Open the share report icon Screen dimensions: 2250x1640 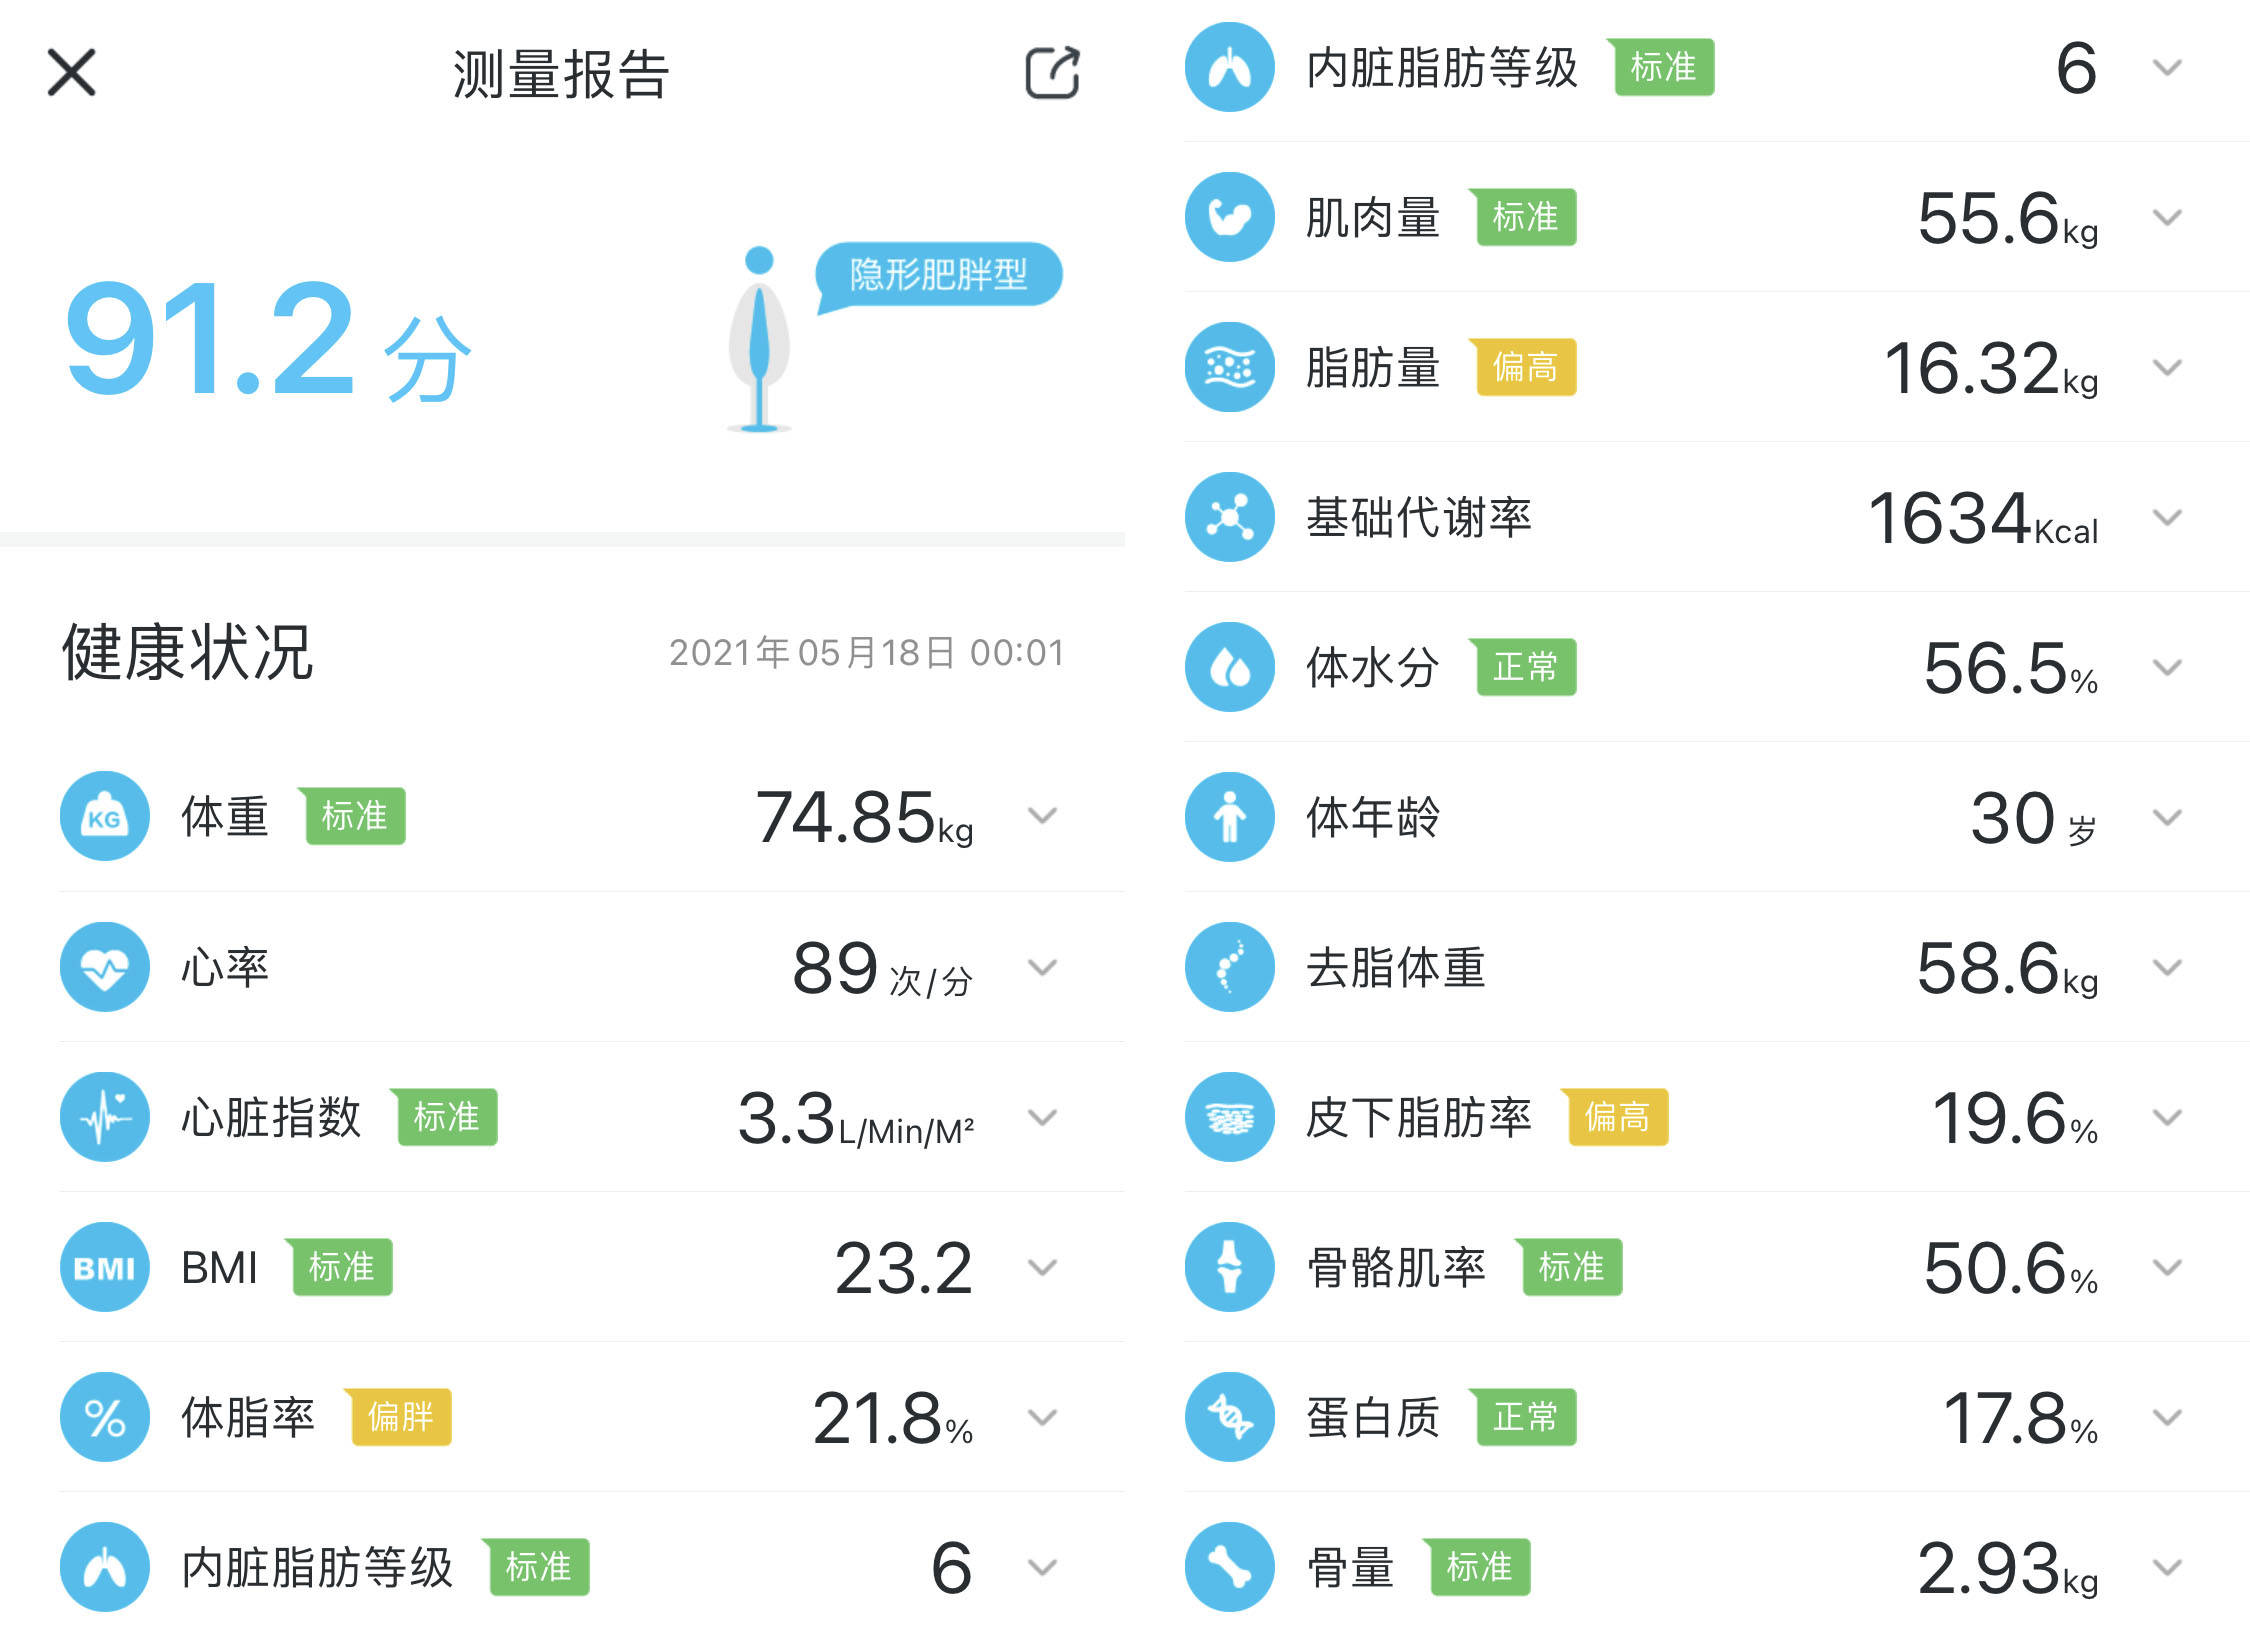tap(1053, 72)
